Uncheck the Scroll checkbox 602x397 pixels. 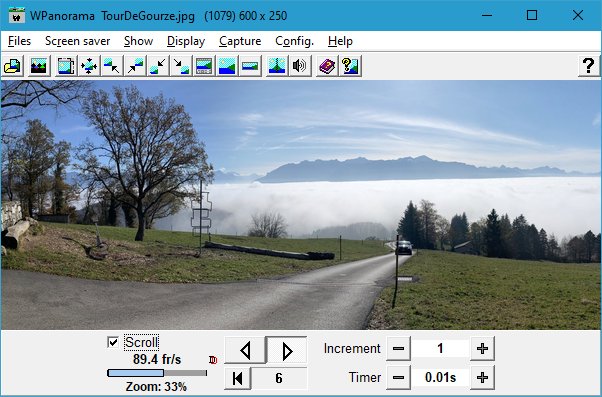[113, 342]
